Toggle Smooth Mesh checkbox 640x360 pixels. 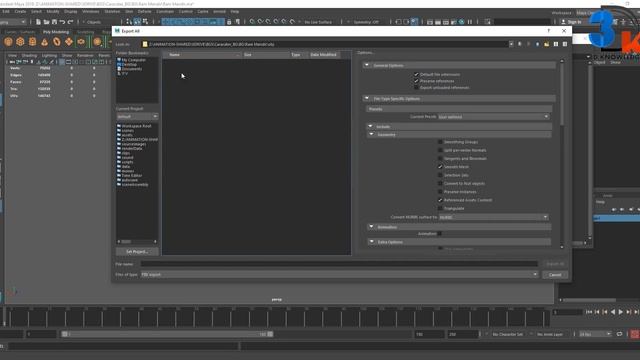(440, 167)
